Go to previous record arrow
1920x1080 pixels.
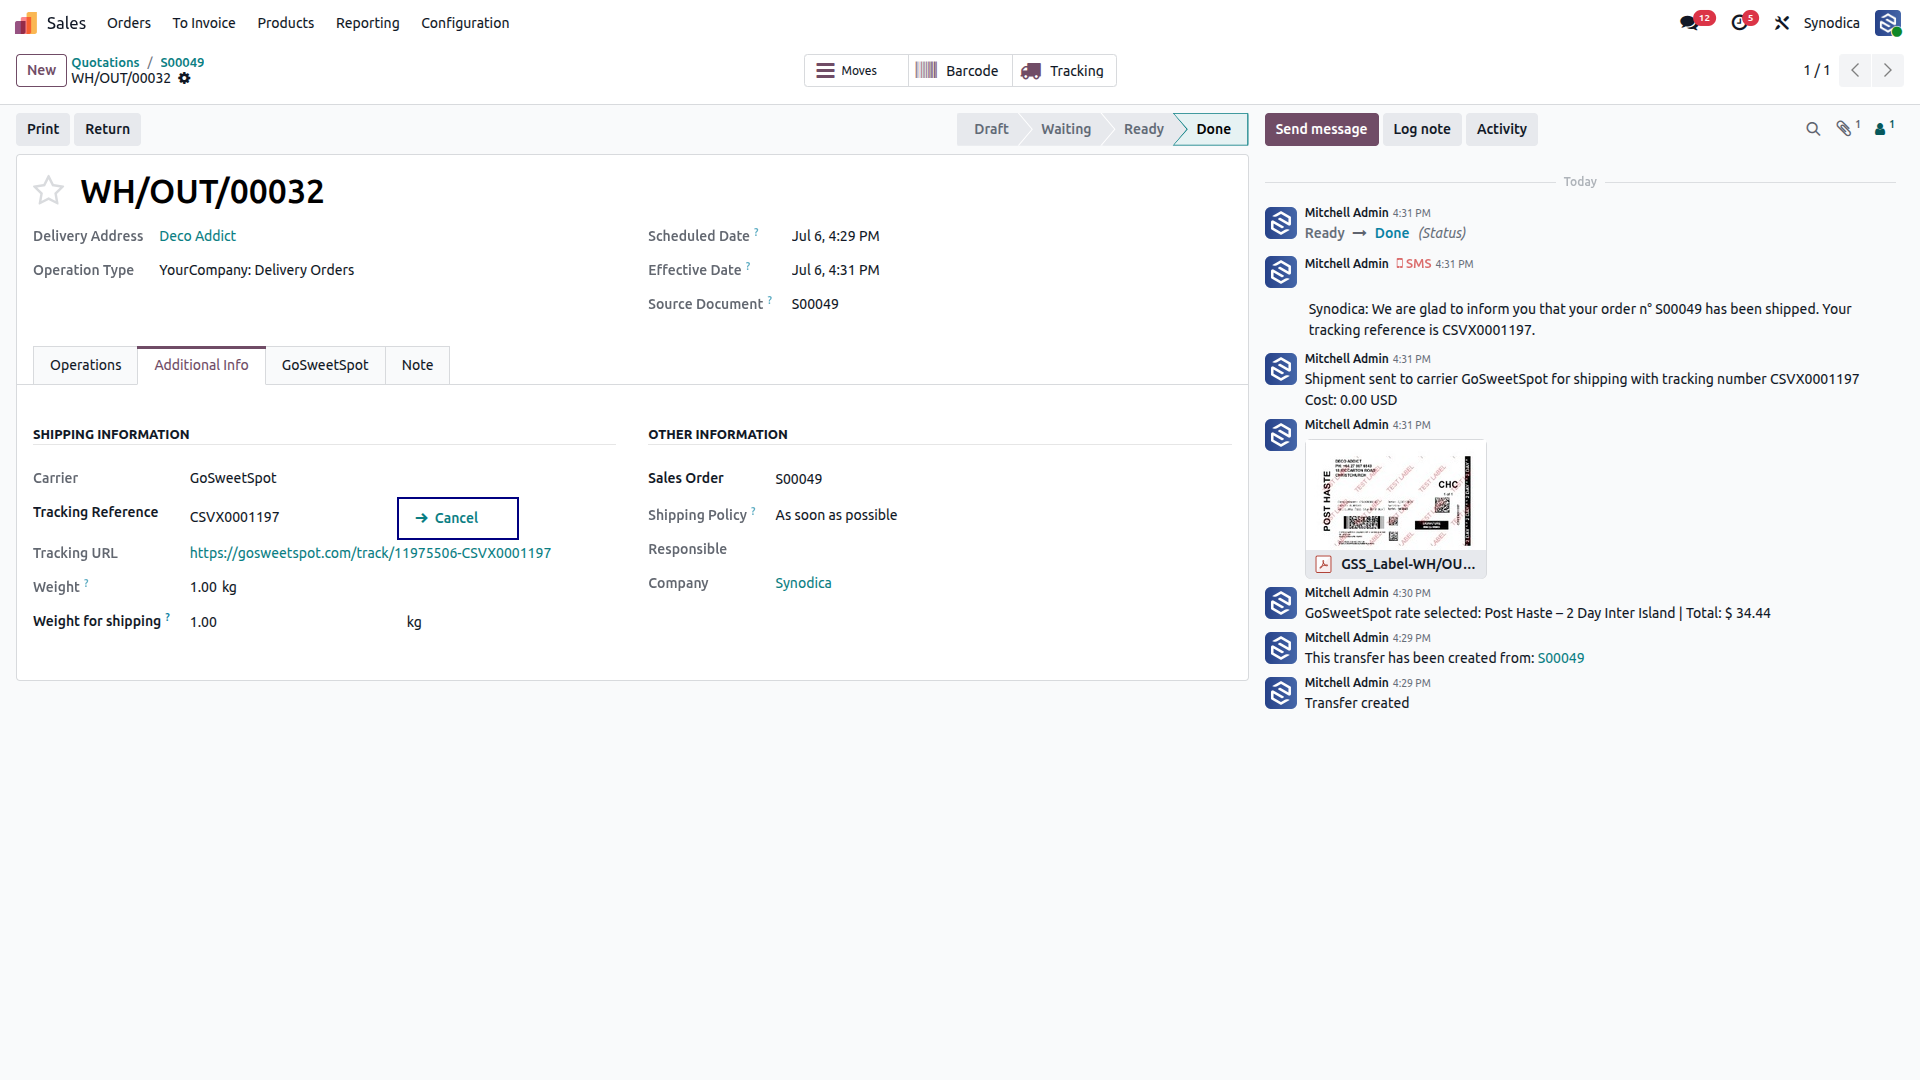point(1855,70)
